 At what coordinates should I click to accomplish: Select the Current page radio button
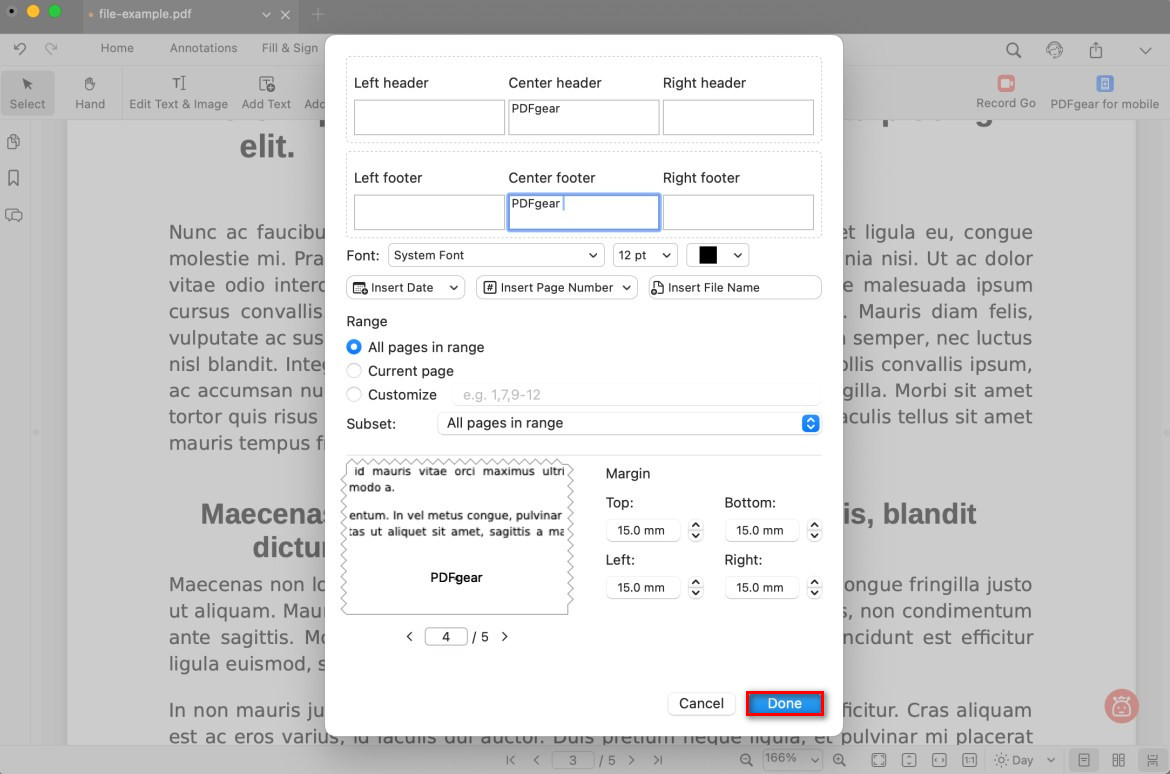coord(353,371)
